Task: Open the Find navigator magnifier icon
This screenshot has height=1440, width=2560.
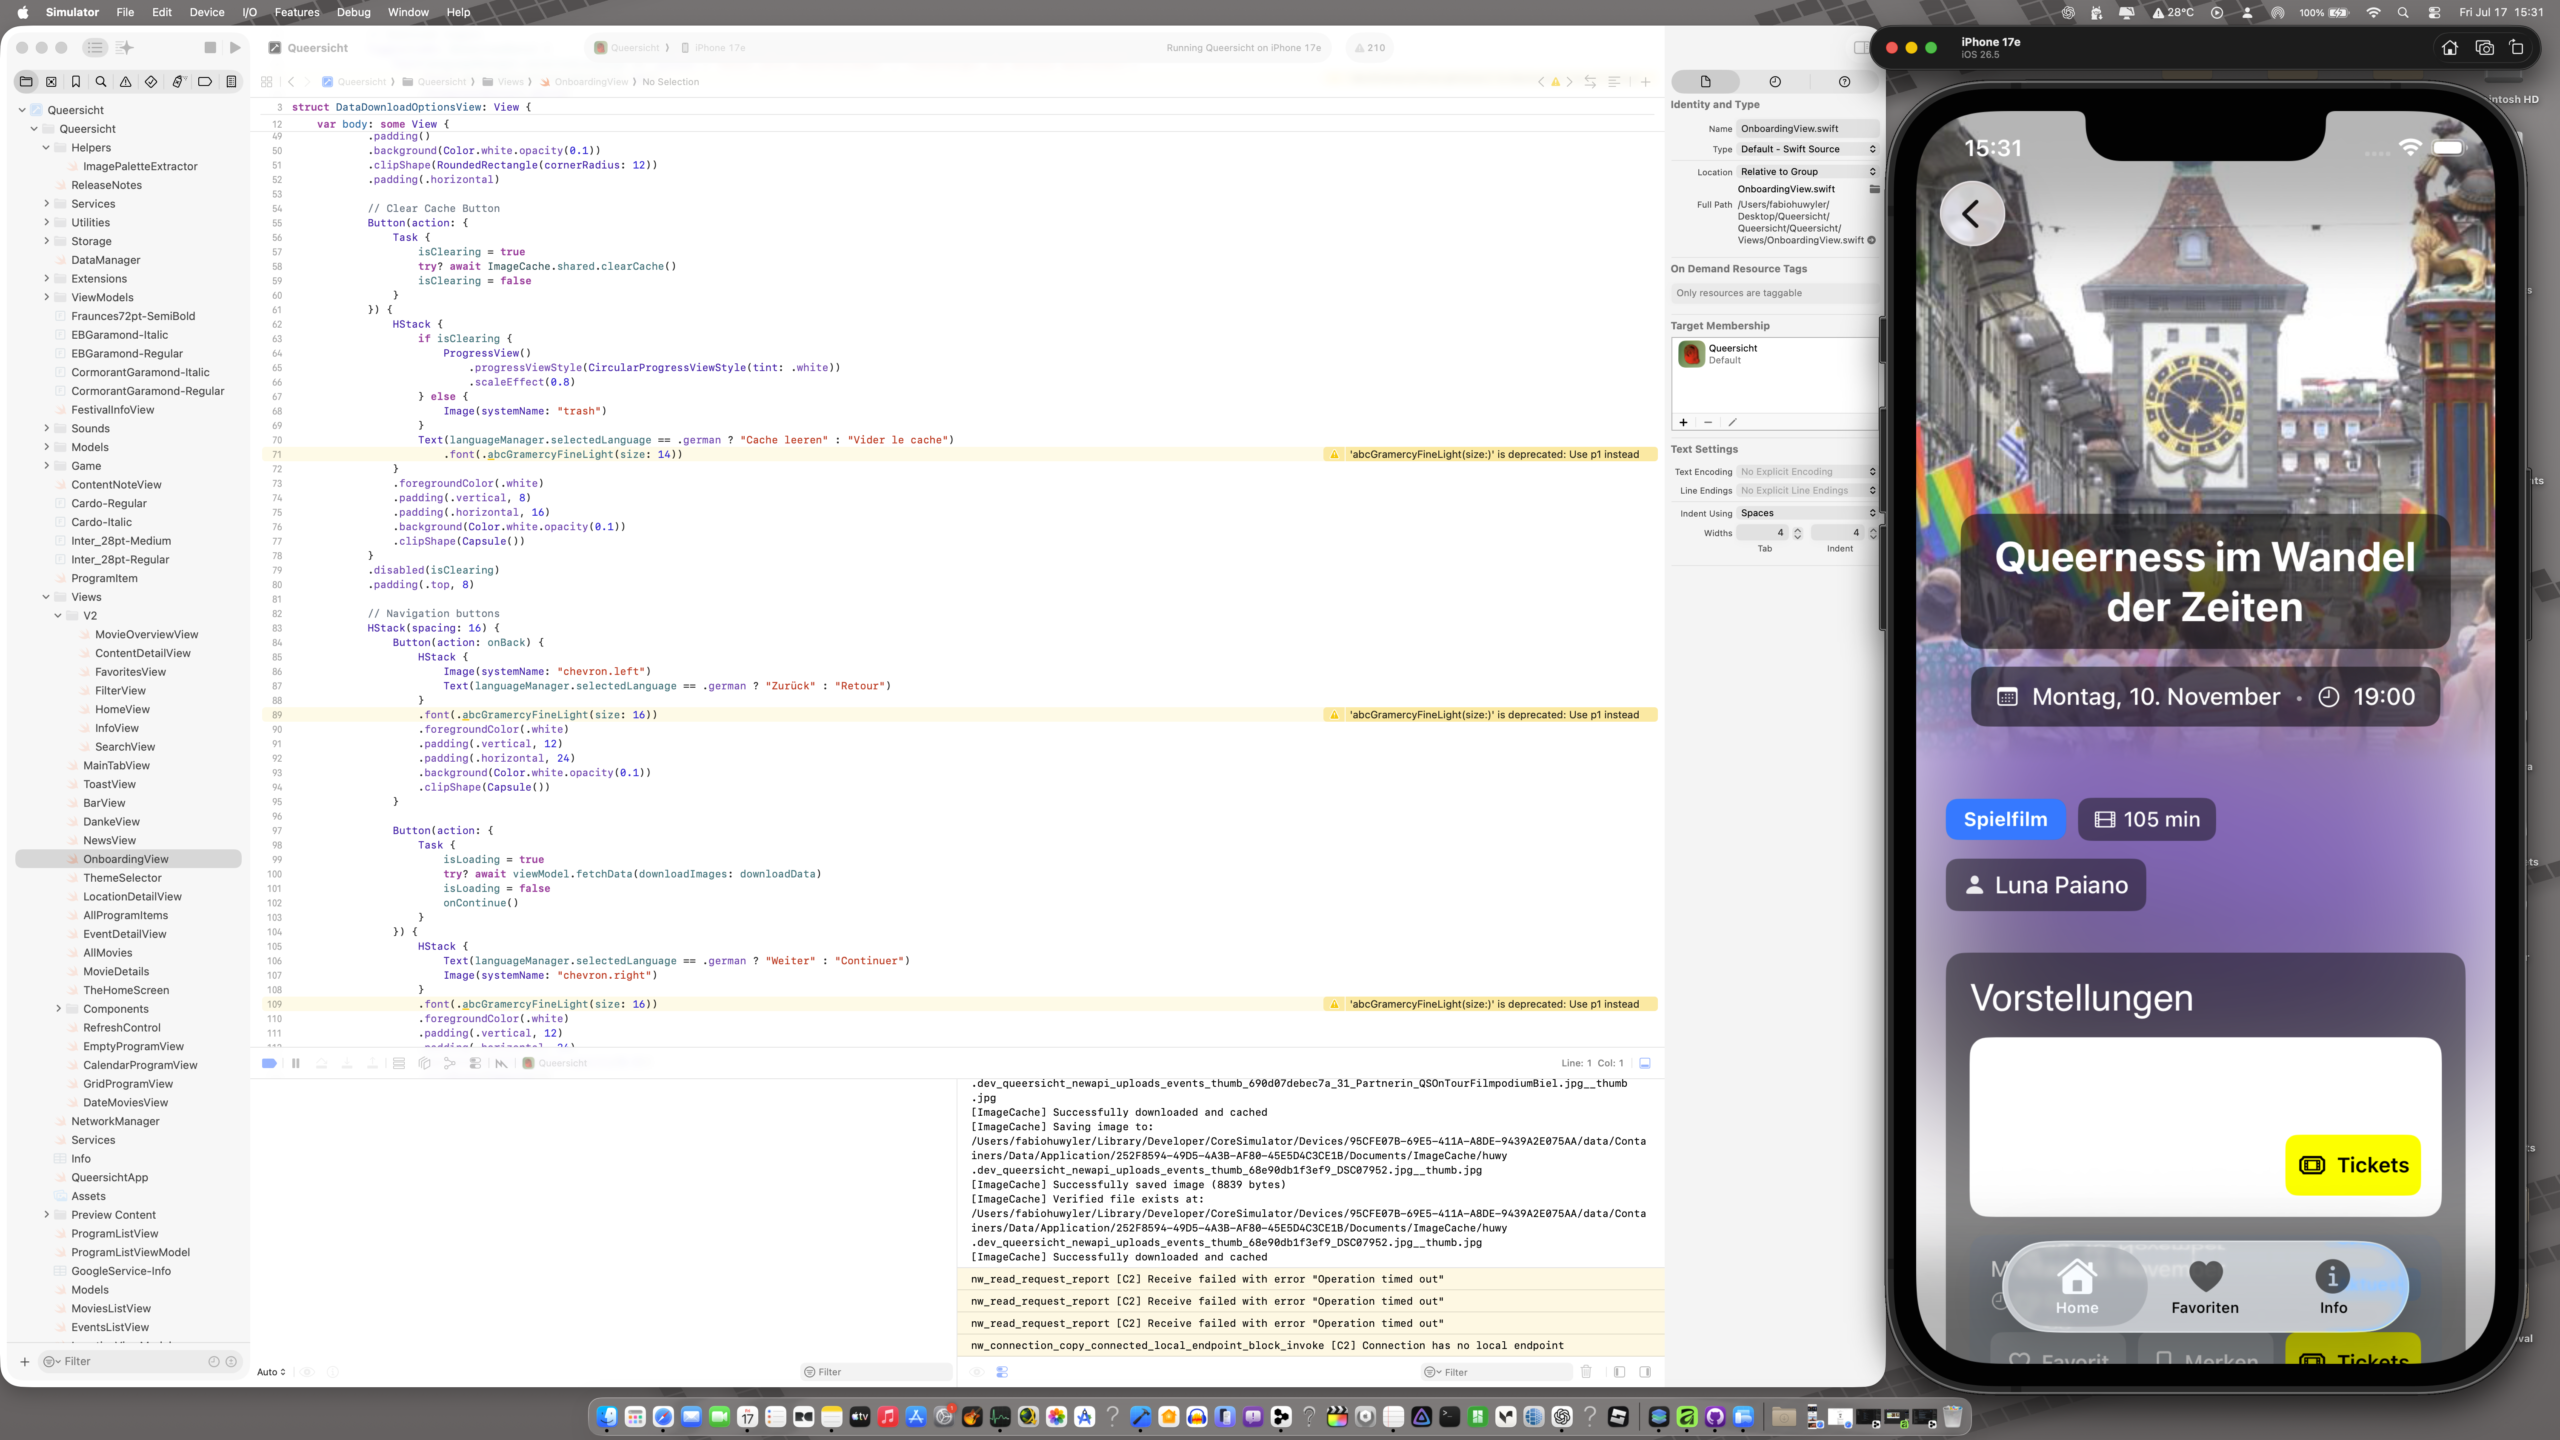Action: tap(100, 82)
